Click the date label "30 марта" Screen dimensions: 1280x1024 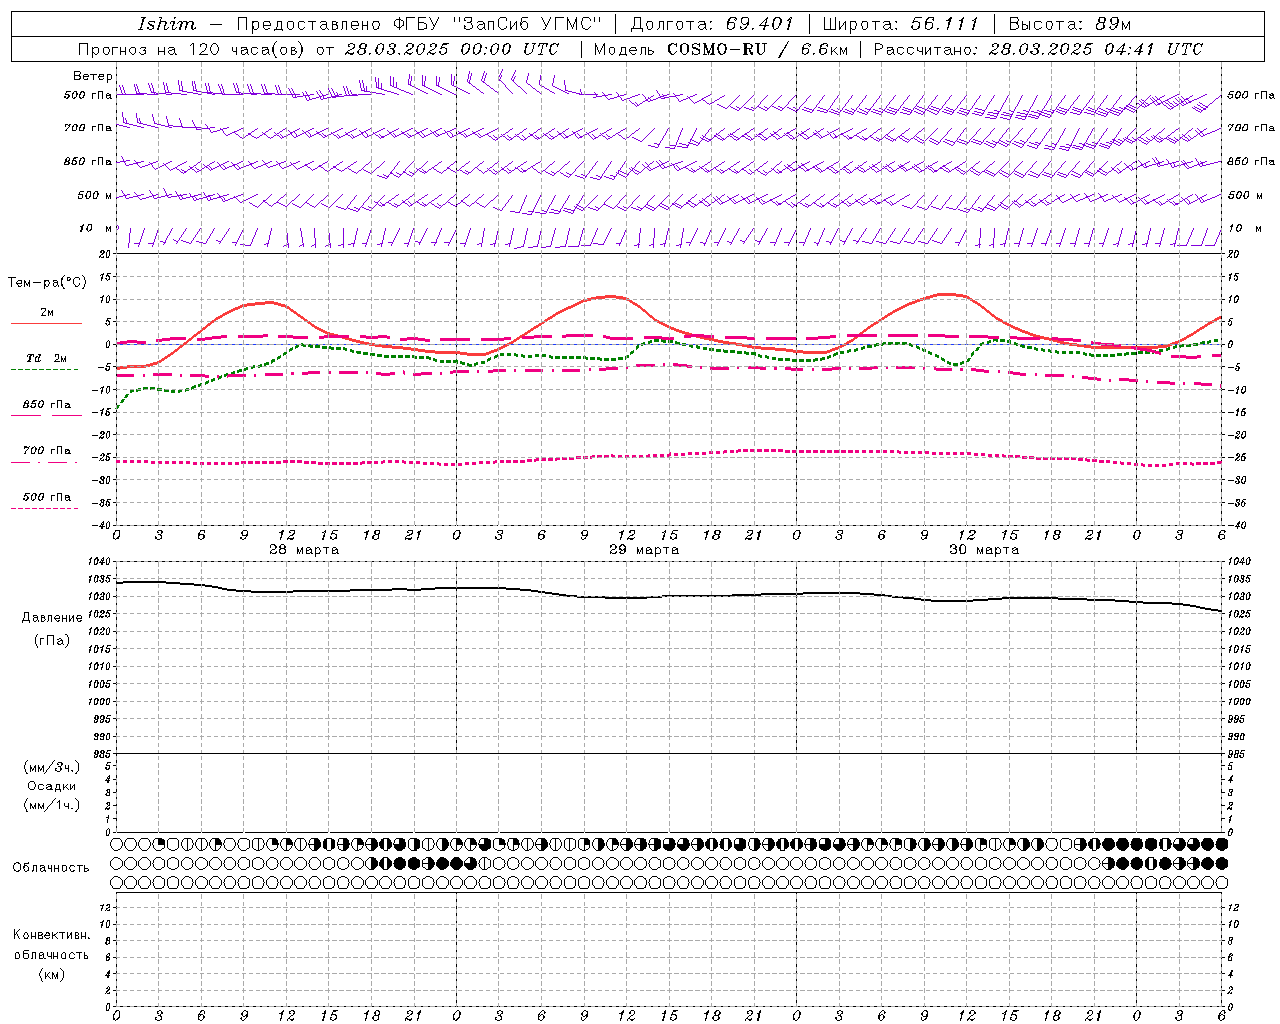984,550
